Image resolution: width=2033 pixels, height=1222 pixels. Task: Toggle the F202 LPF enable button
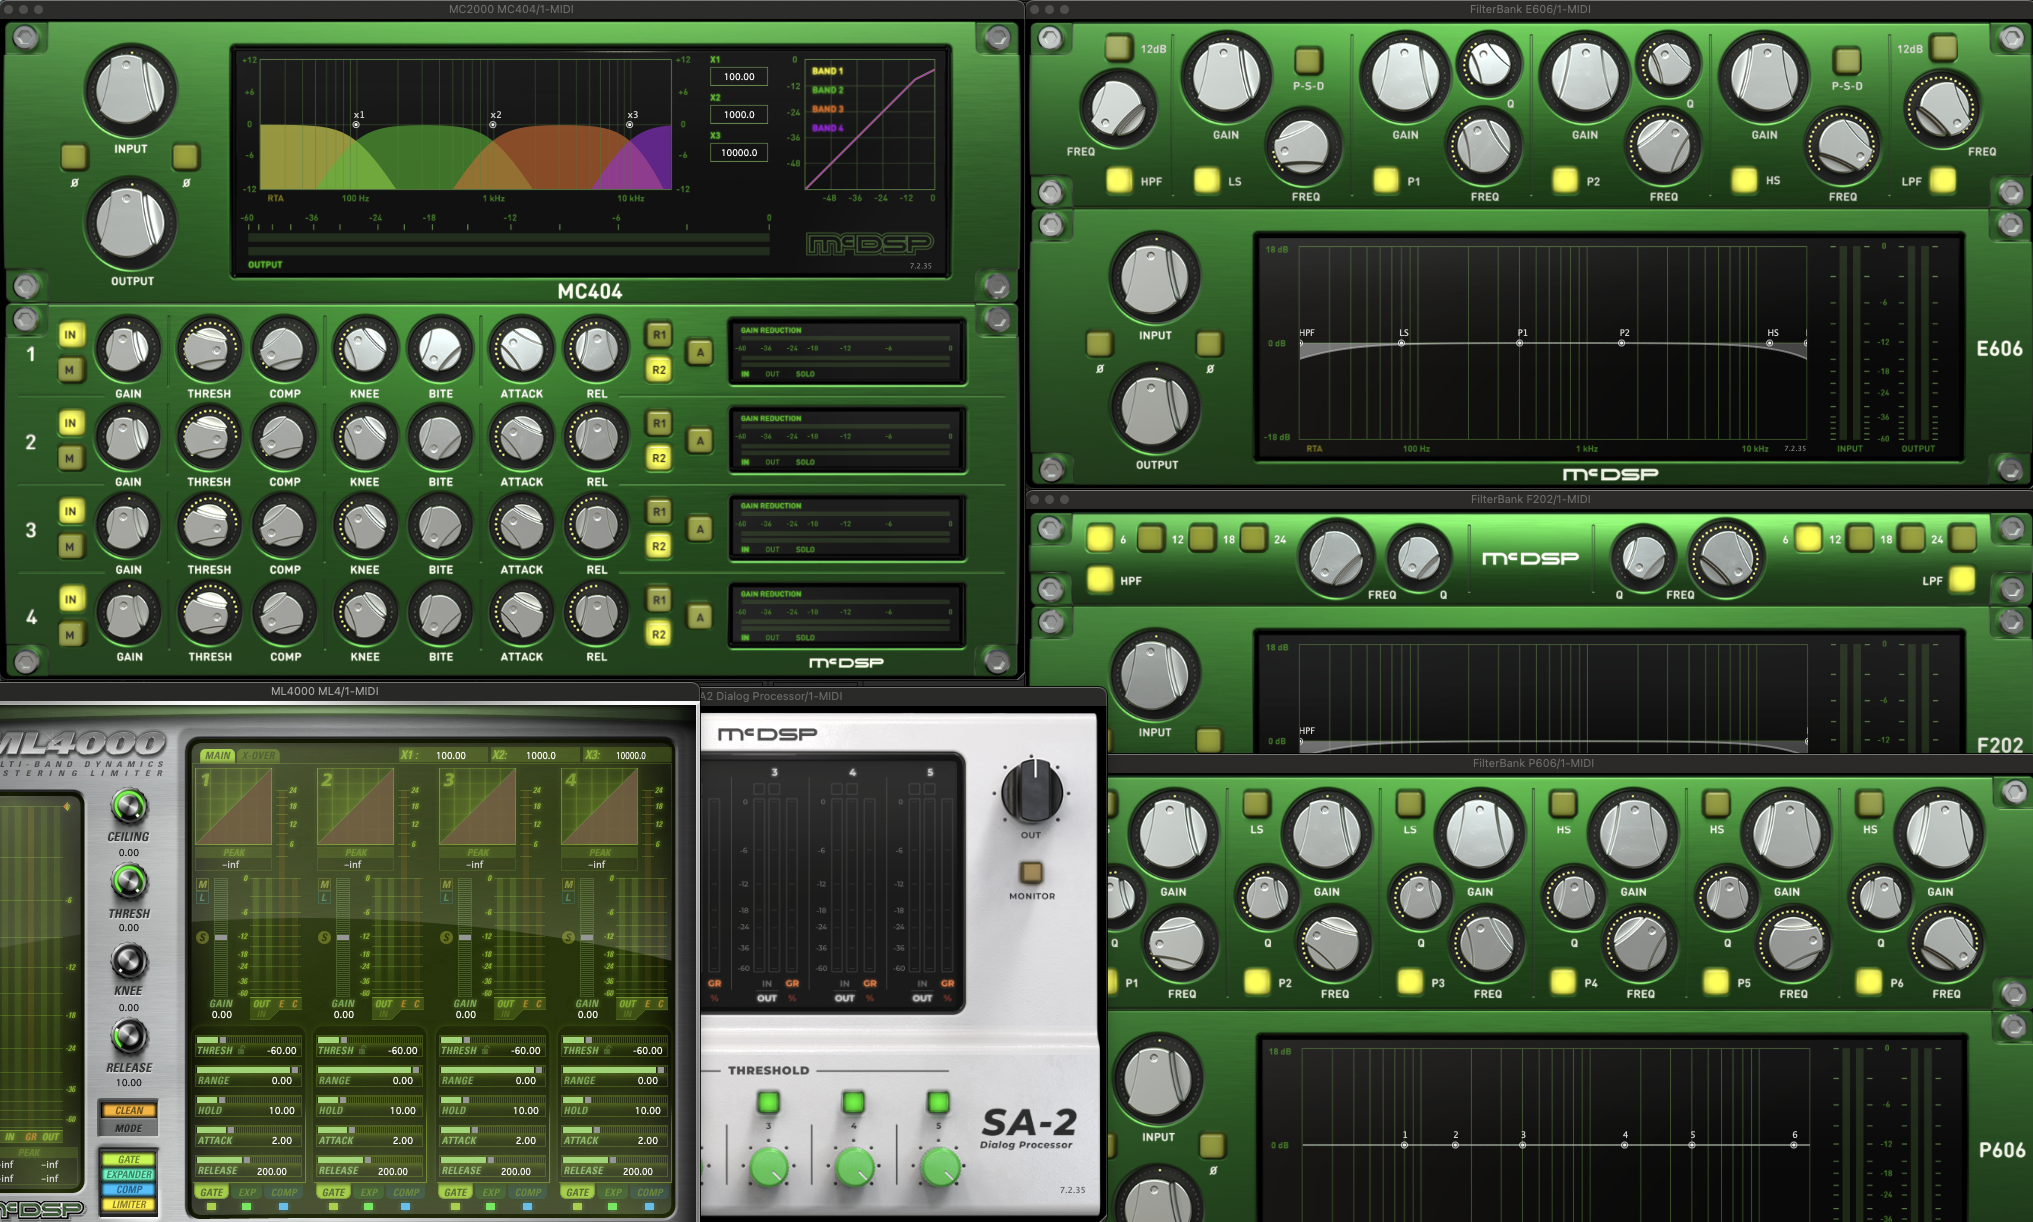[1962, 579]
